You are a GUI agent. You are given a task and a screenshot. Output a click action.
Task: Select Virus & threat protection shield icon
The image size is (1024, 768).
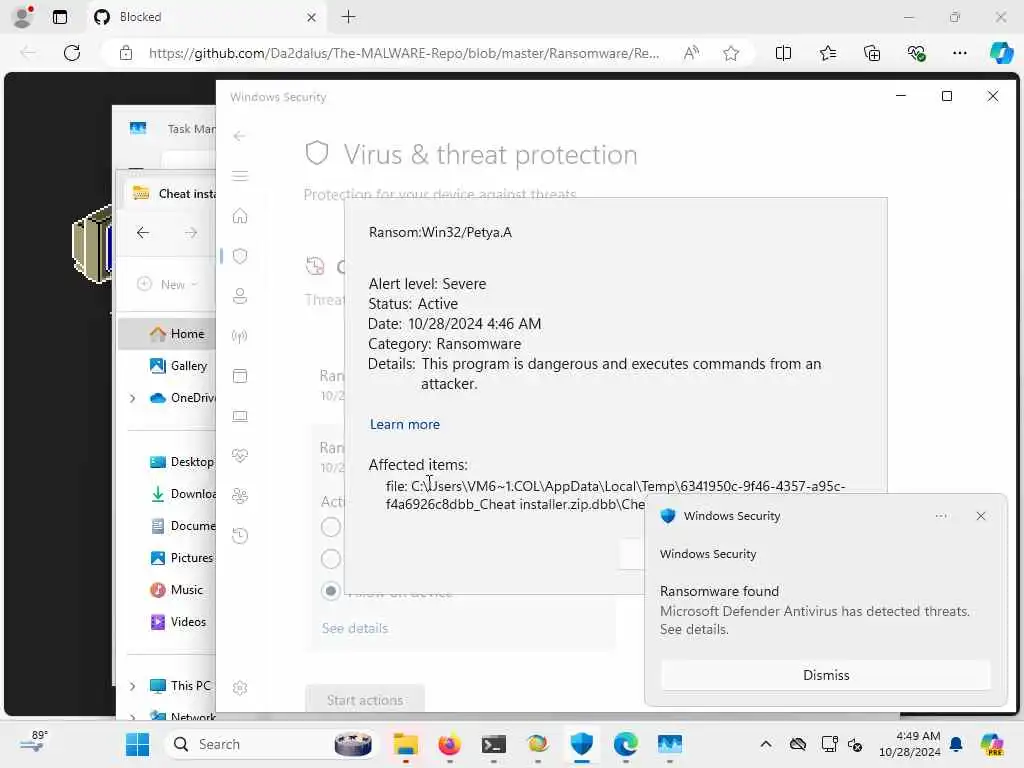coord(240,256)
